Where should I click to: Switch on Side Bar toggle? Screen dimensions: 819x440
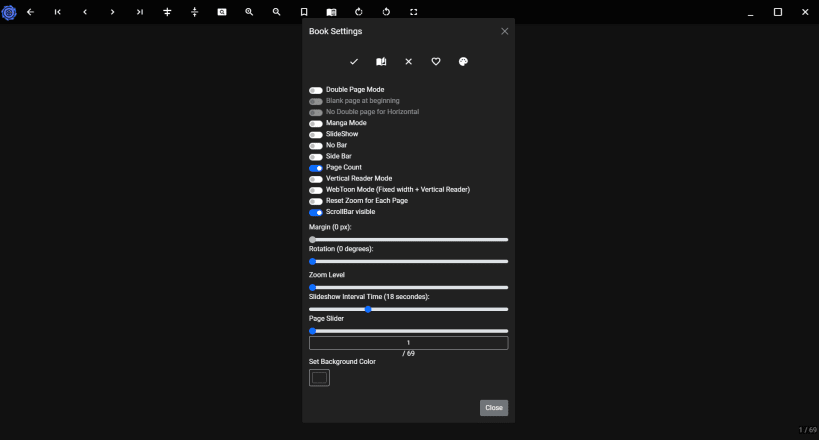[x=315, y=157]
